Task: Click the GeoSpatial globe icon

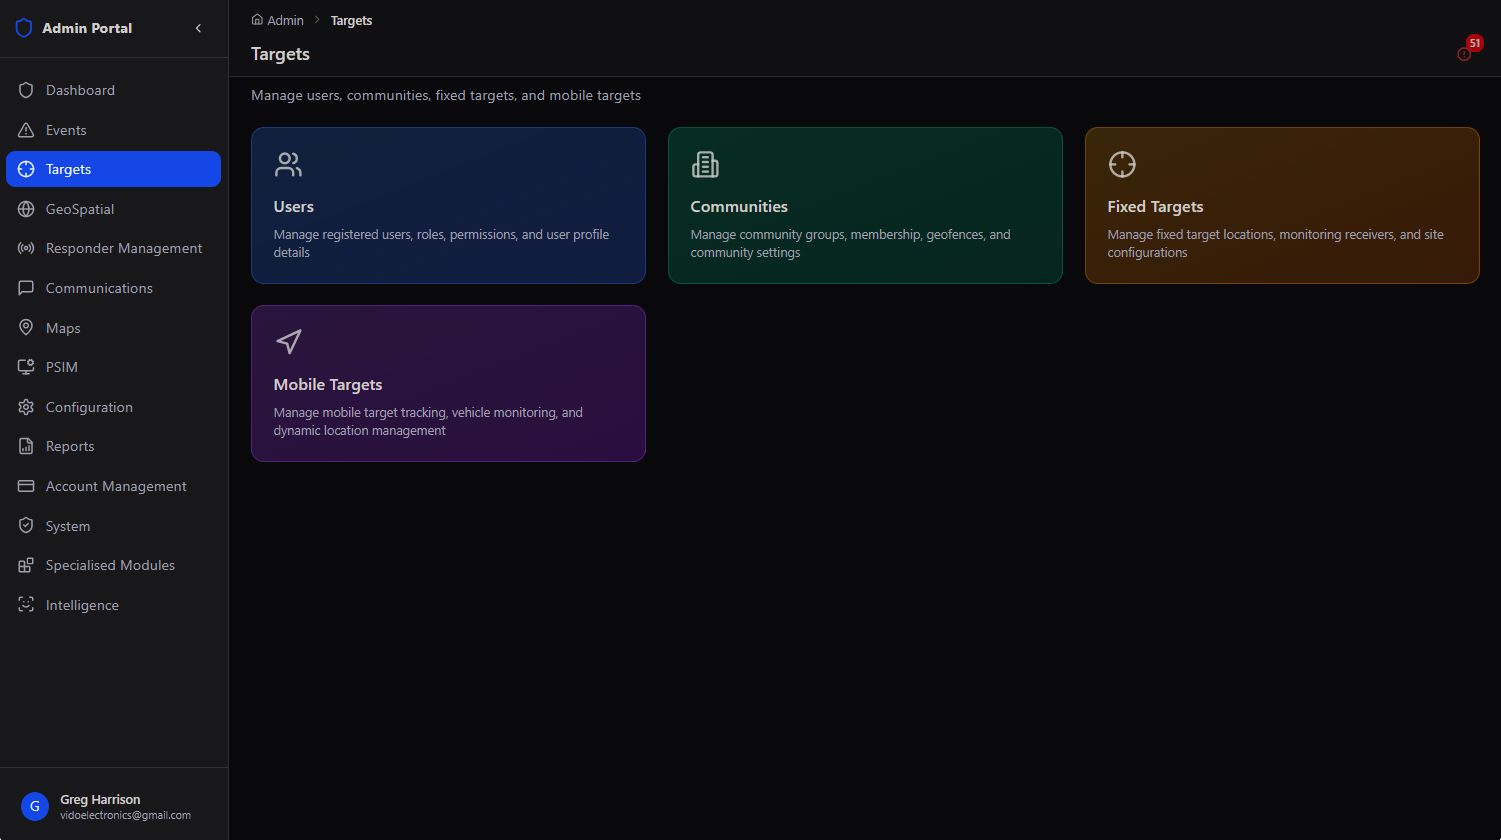Action: click(26, 209)
